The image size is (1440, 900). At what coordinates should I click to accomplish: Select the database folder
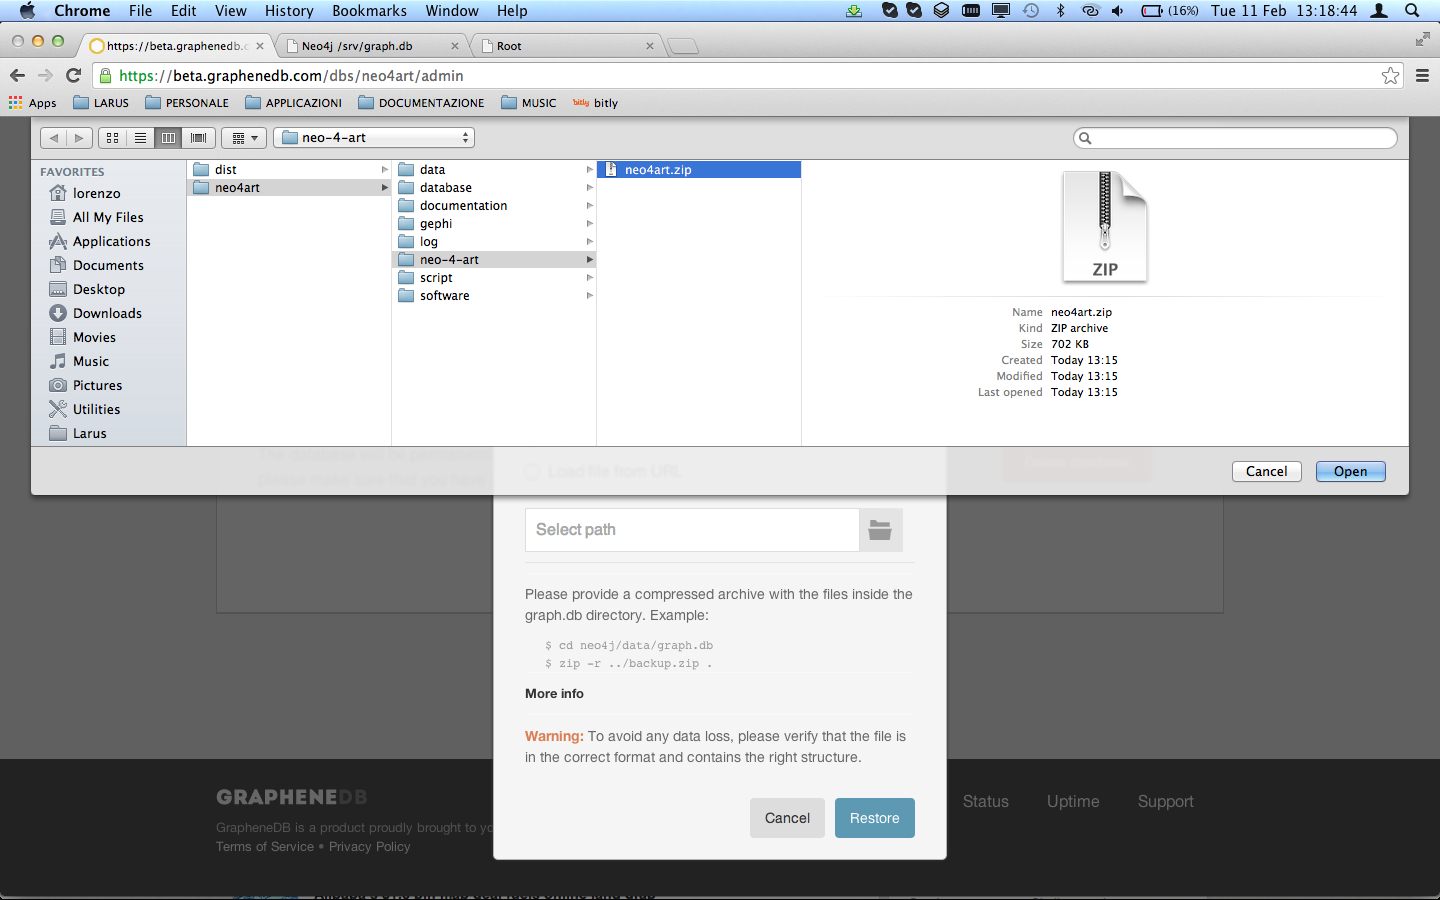pos(494,188)
